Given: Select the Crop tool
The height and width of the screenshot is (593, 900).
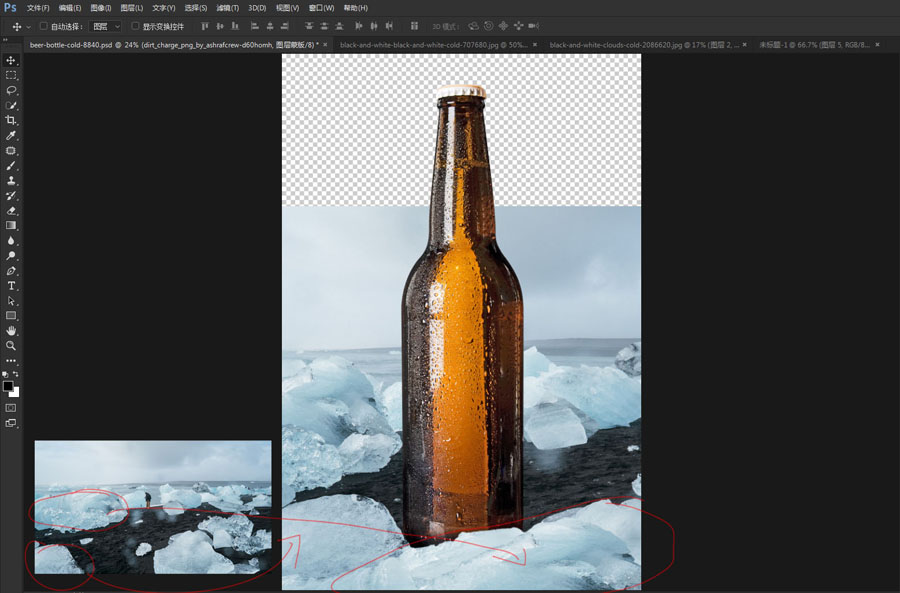Looking at the screenshot, I should click(x=12, y=120).
